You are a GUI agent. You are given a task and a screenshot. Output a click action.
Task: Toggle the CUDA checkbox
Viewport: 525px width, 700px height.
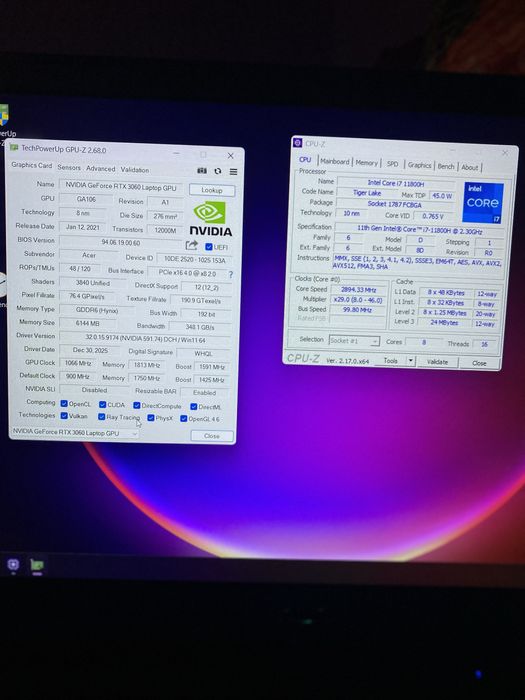point(103,404)
